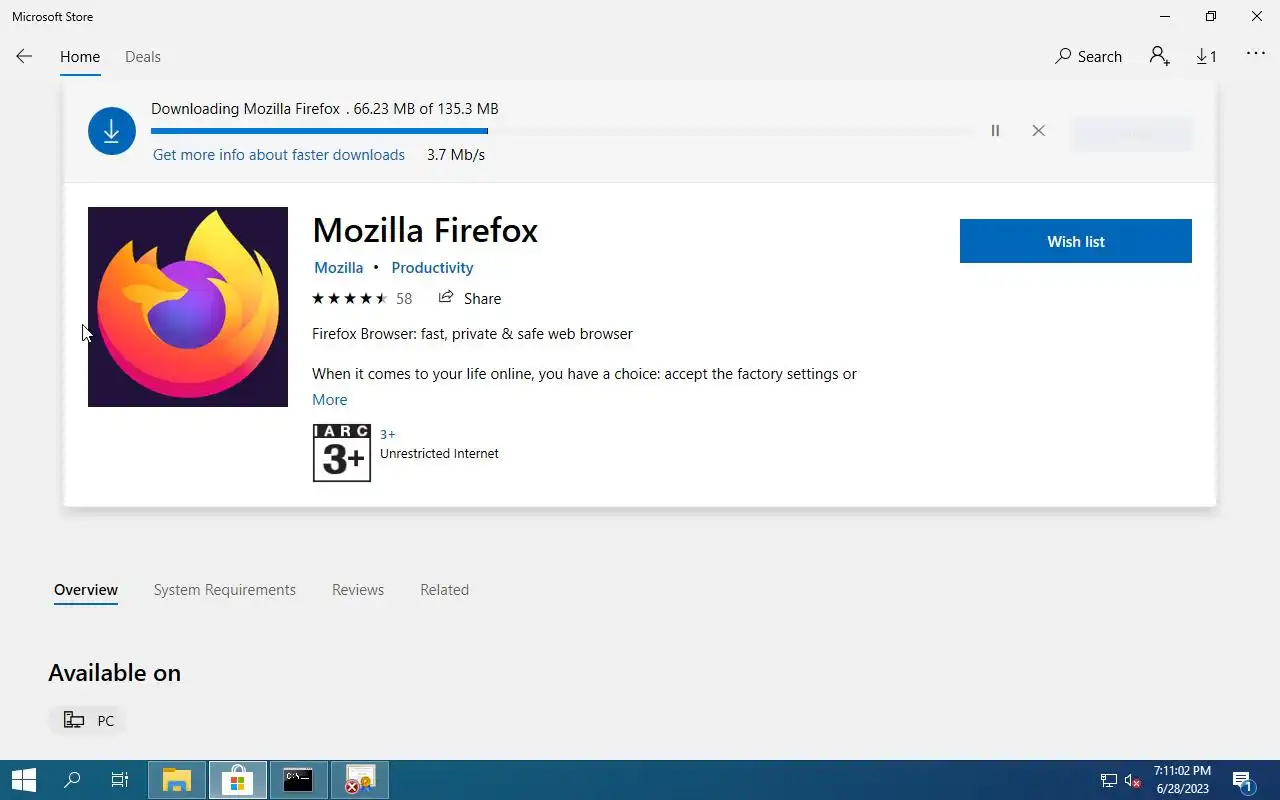Click the certificate error taskbar icon
This screenshot has height=800, width=1280.
(359, 780)
